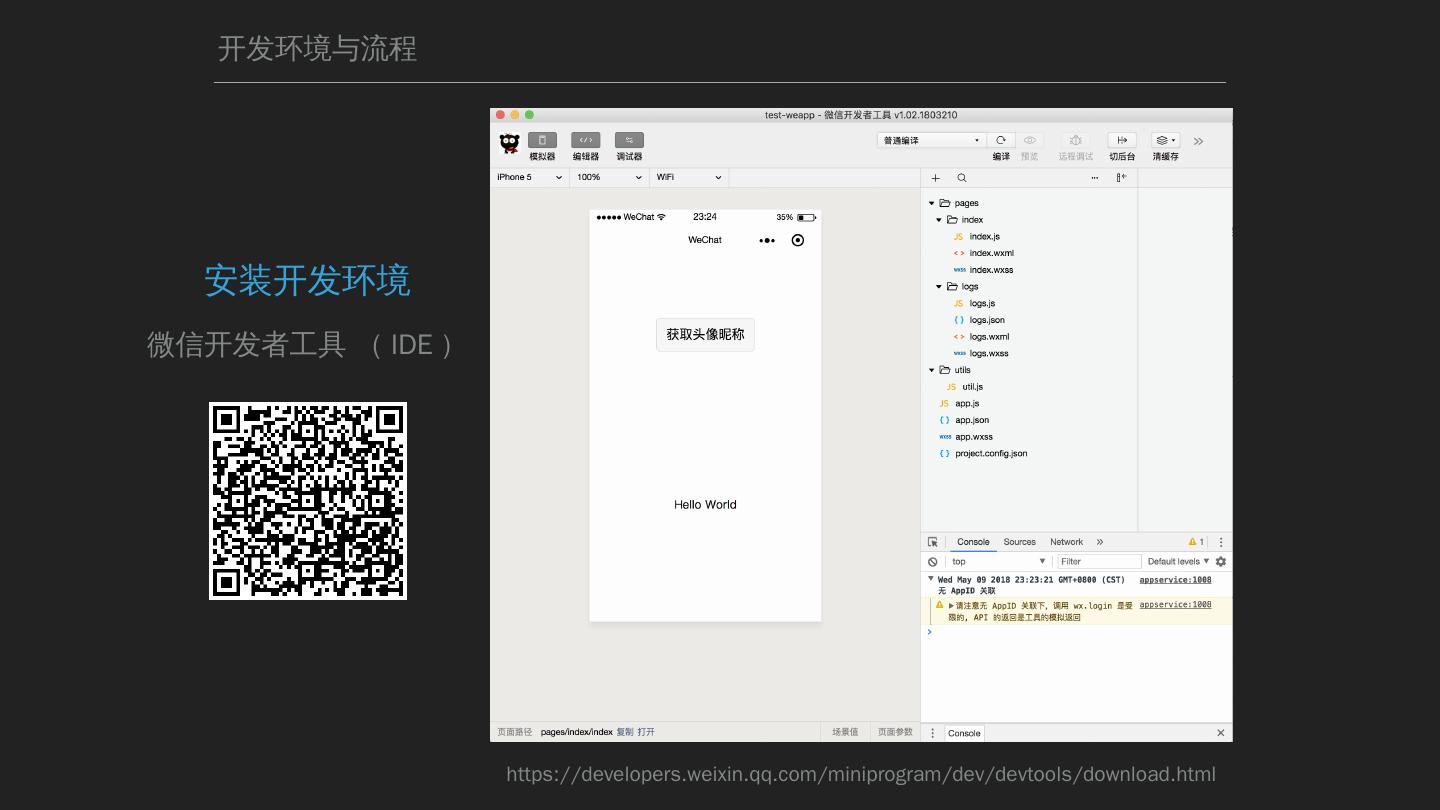1440x810 pixels.
Task: Open the iPhone 5 device dropdown
Action: click(x=529, y=177)
